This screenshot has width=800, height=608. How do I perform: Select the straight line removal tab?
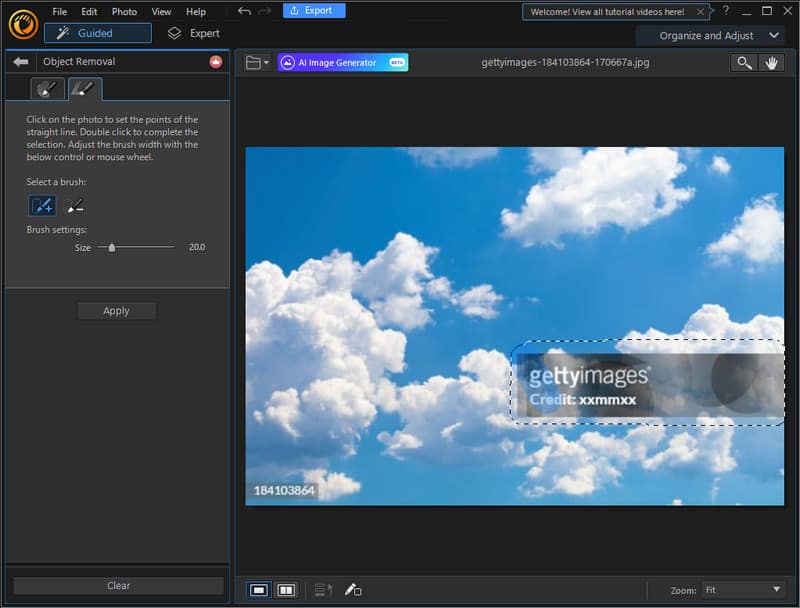click(x=85, y=89)
